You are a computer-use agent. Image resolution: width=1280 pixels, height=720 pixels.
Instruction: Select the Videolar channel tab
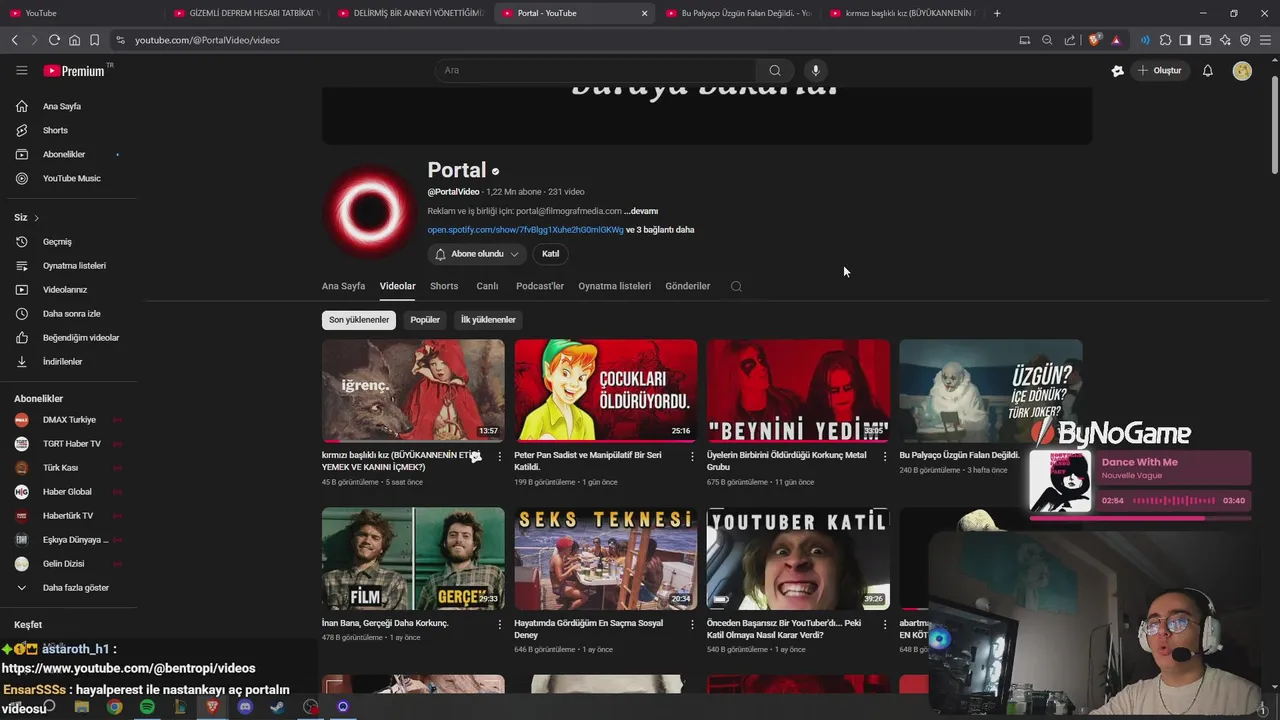pyautogui.click(x=397, y=286)
